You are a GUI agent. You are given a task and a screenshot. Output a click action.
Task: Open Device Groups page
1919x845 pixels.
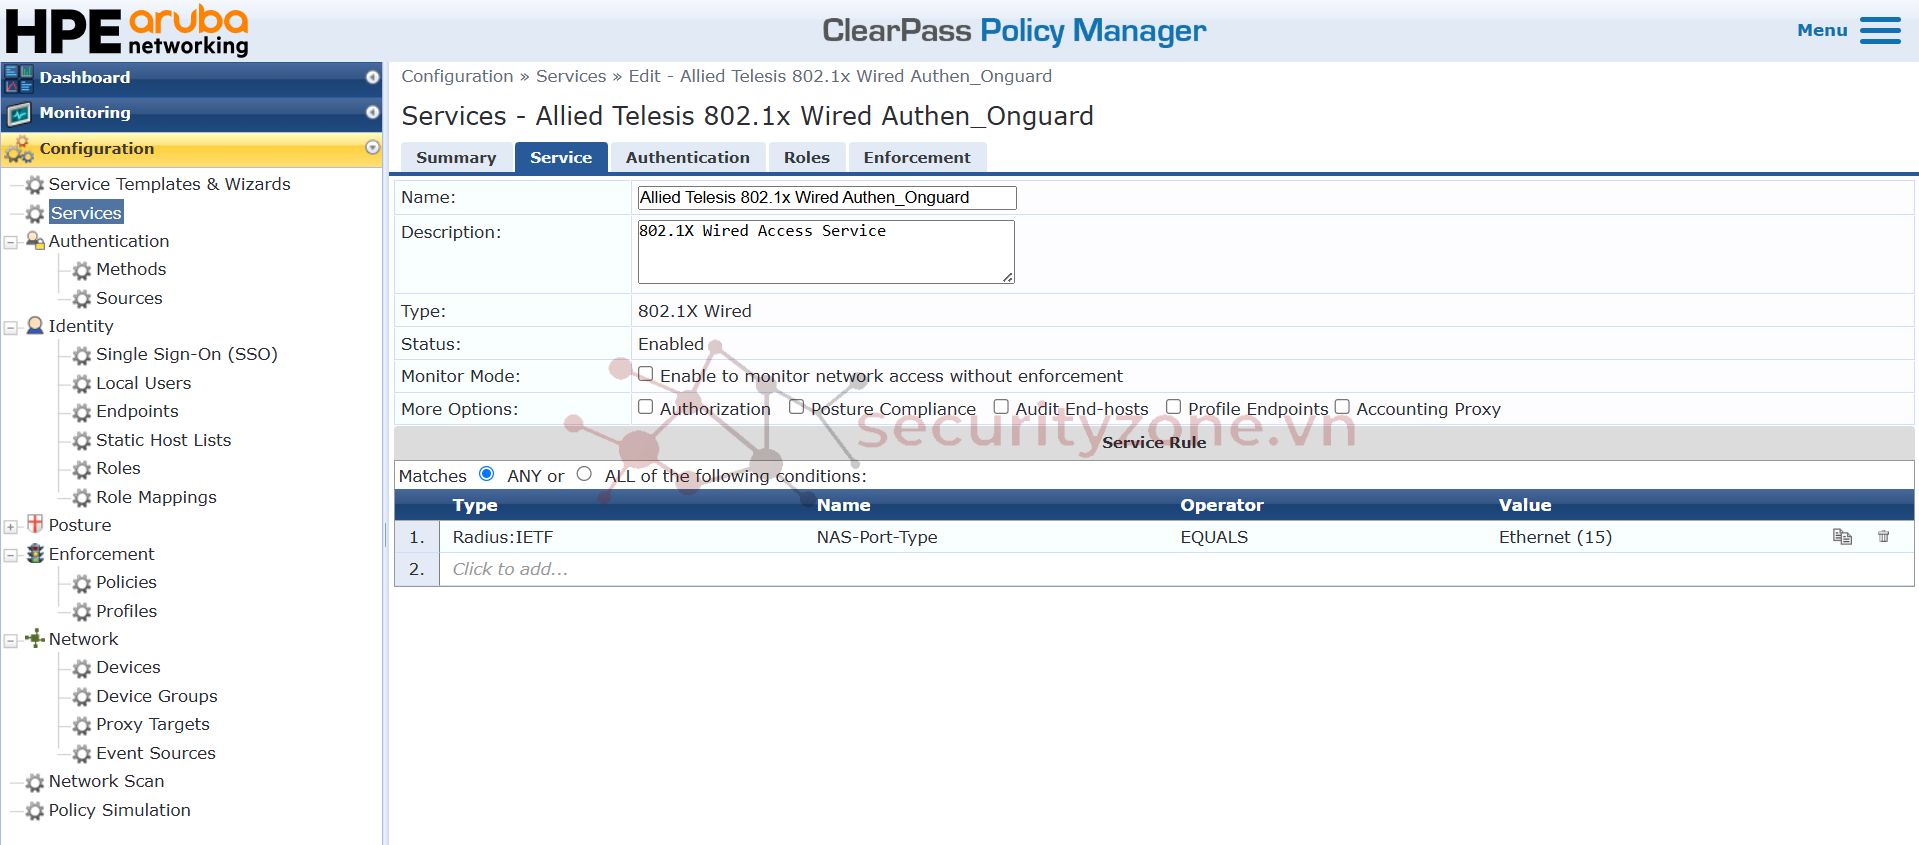point(157,696)
